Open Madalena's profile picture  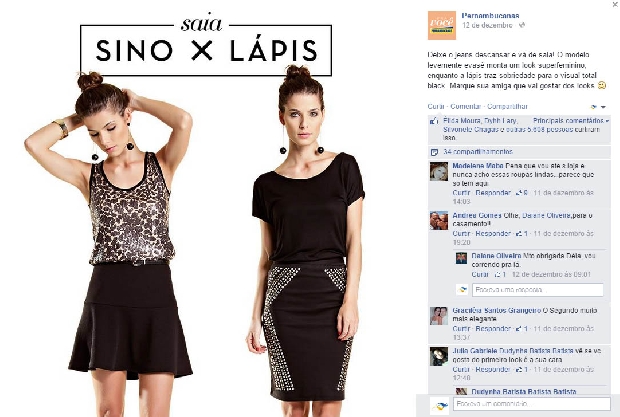coord(439,172)
